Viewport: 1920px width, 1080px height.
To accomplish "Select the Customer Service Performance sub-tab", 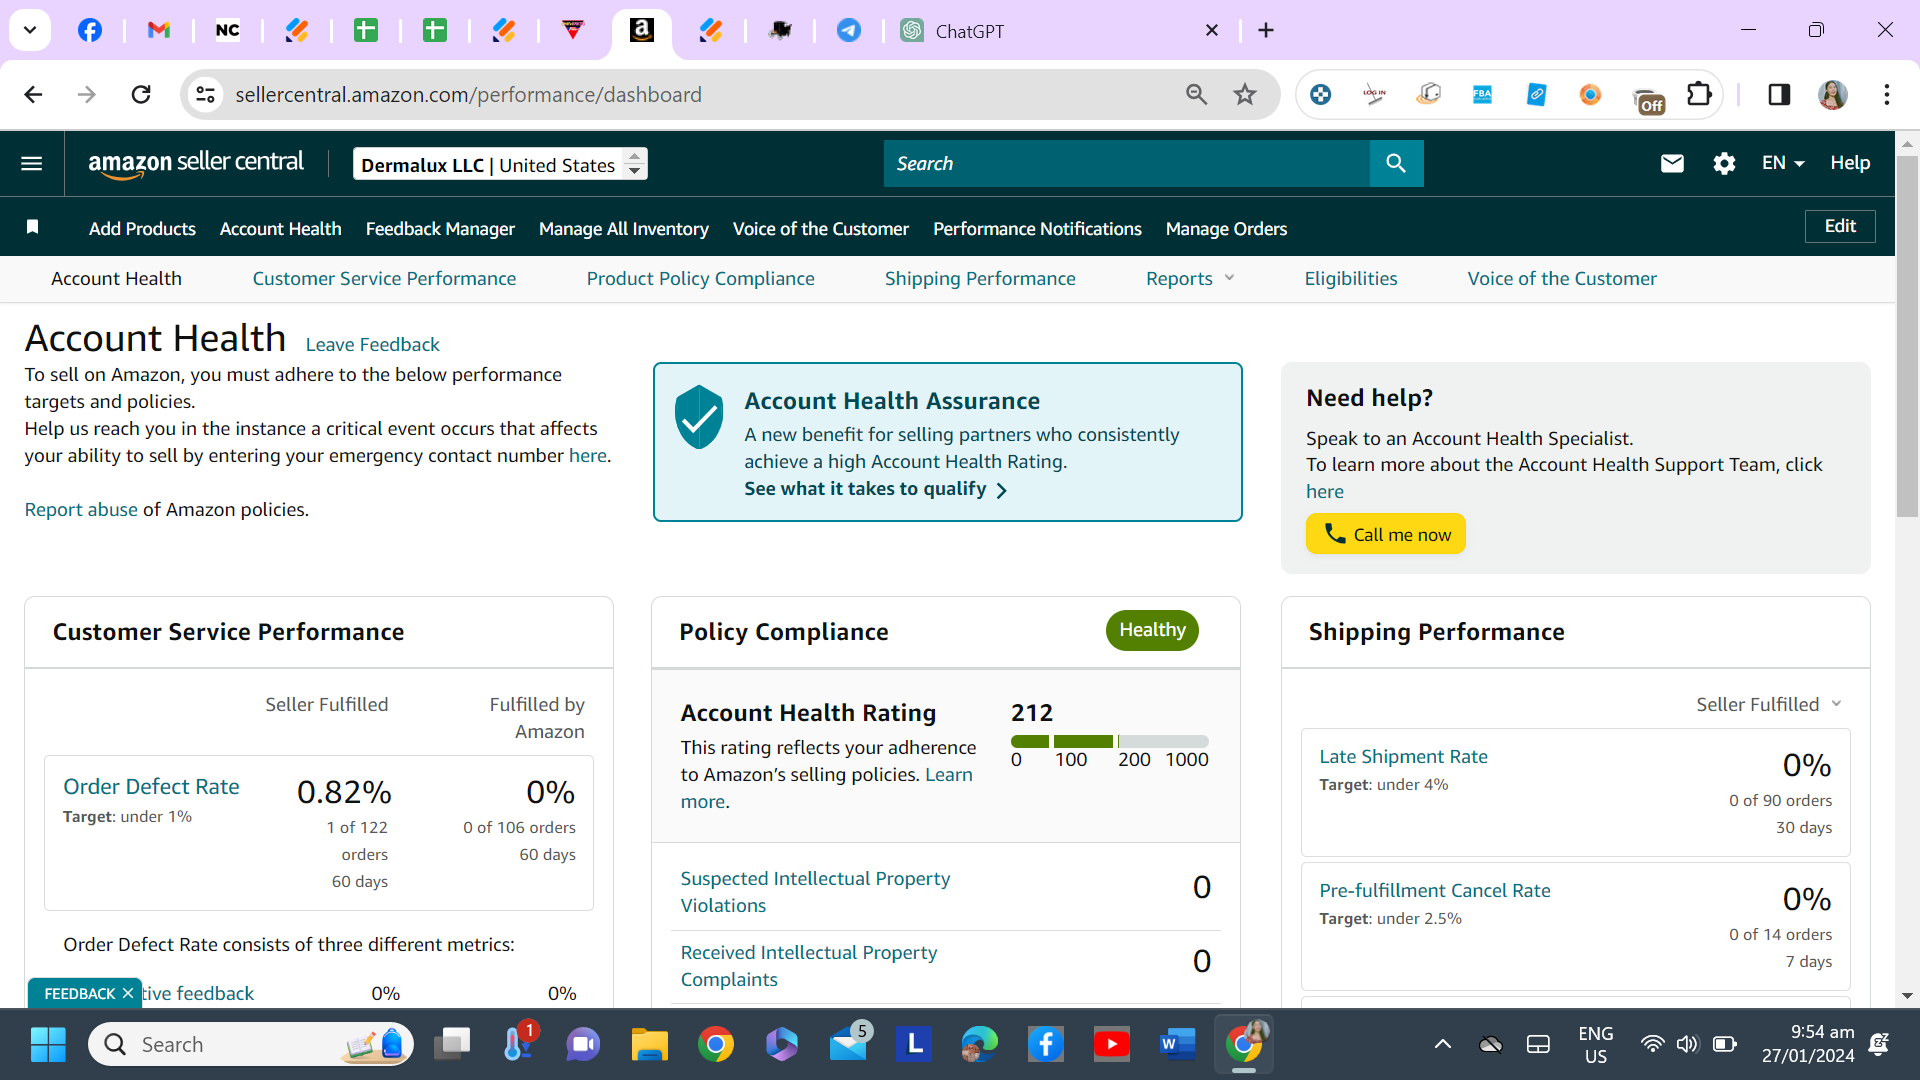I will [x=384, y=278].
